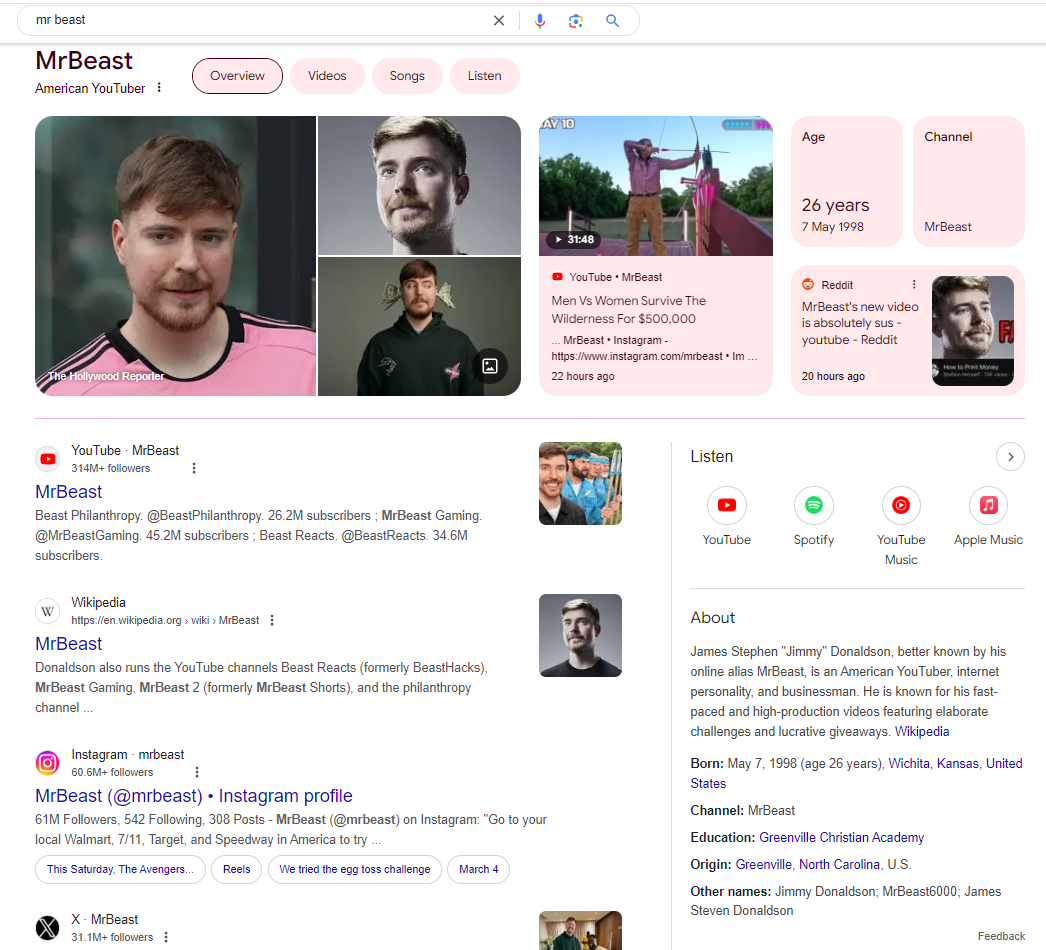Switch to the Listen tab
1046x950 pixels.
click(x=484, y=76)
